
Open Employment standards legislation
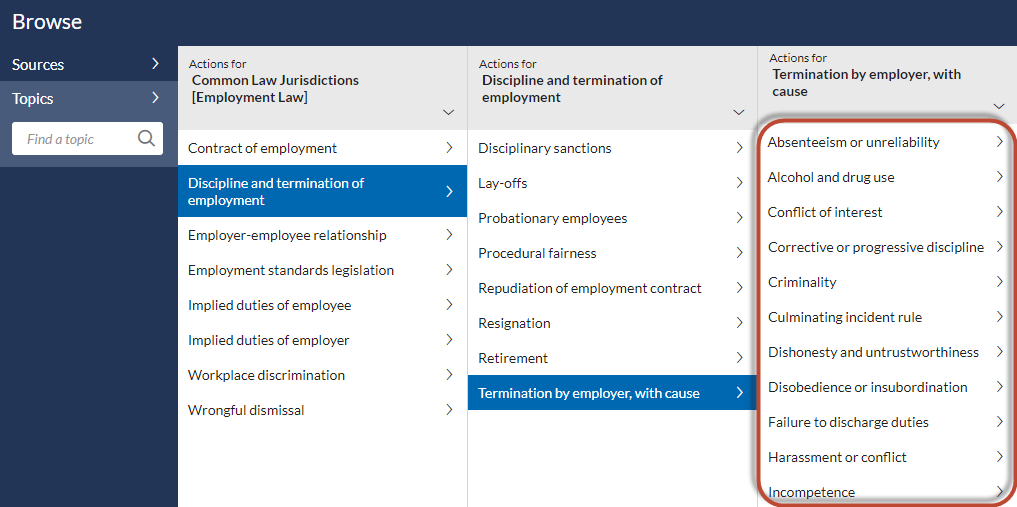point(322,270)
